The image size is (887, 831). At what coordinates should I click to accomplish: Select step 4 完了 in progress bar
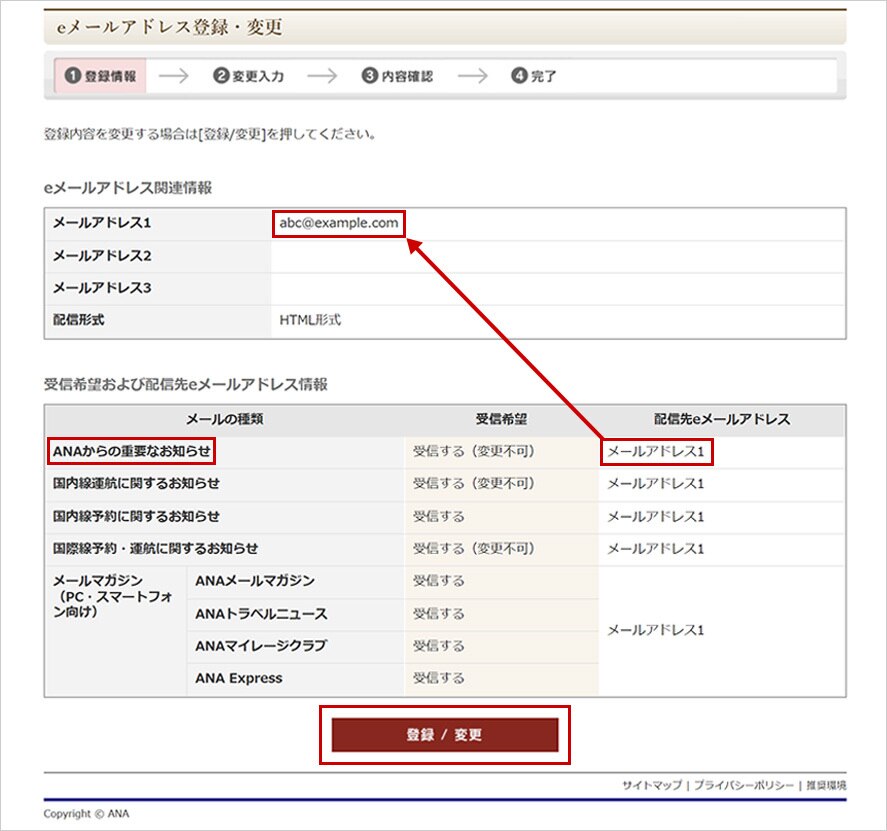pyautogui.click(x=534, y=76)
